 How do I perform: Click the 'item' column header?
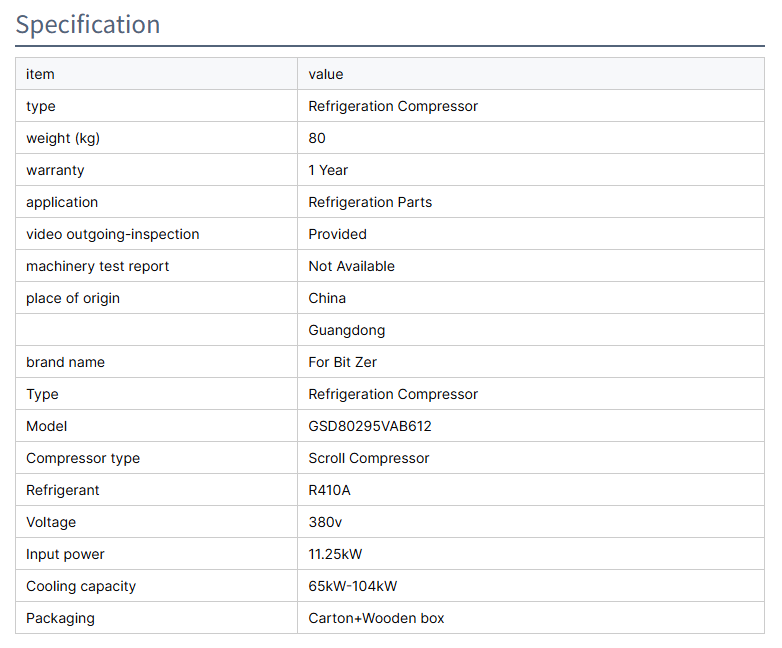40,74
